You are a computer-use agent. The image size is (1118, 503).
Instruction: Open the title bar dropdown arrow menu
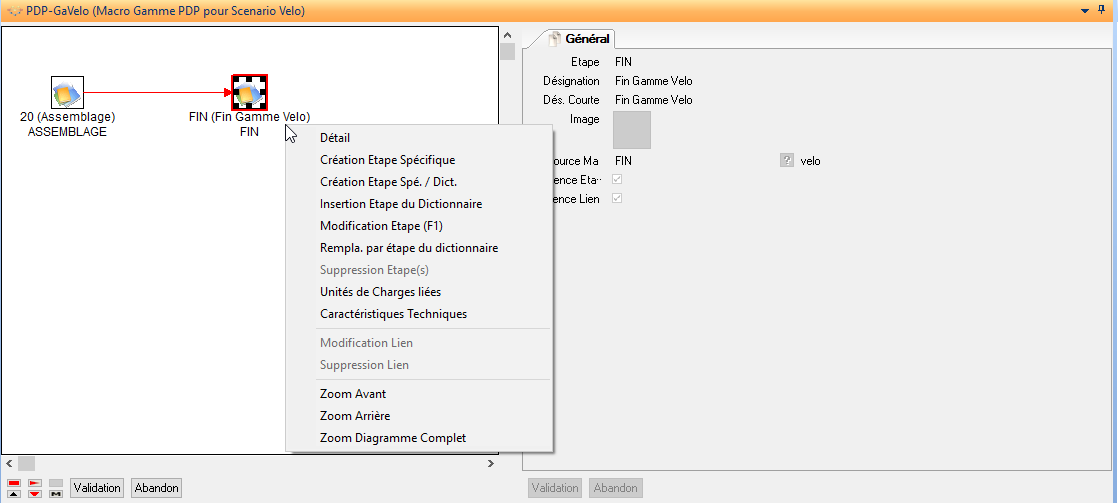click(1086, 11)
